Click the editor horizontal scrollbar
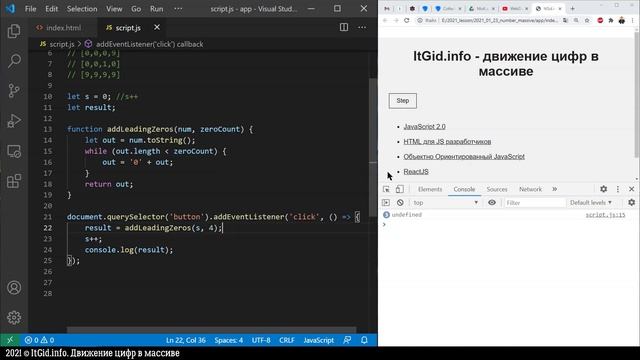This screenshot has width=640, height=360. click(211, 330)
